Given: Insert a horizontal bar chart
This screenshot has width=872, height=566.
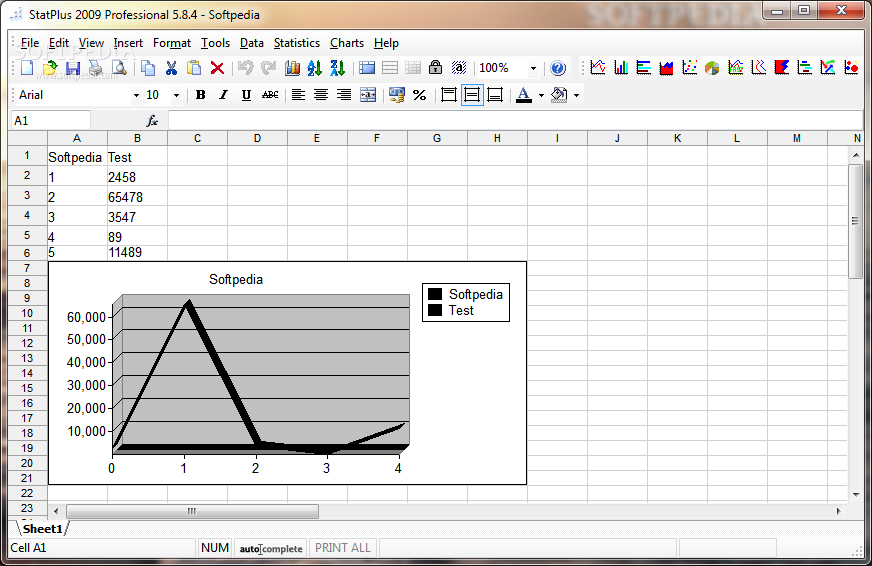Looking at the screenshot, I should click(643, 67).
